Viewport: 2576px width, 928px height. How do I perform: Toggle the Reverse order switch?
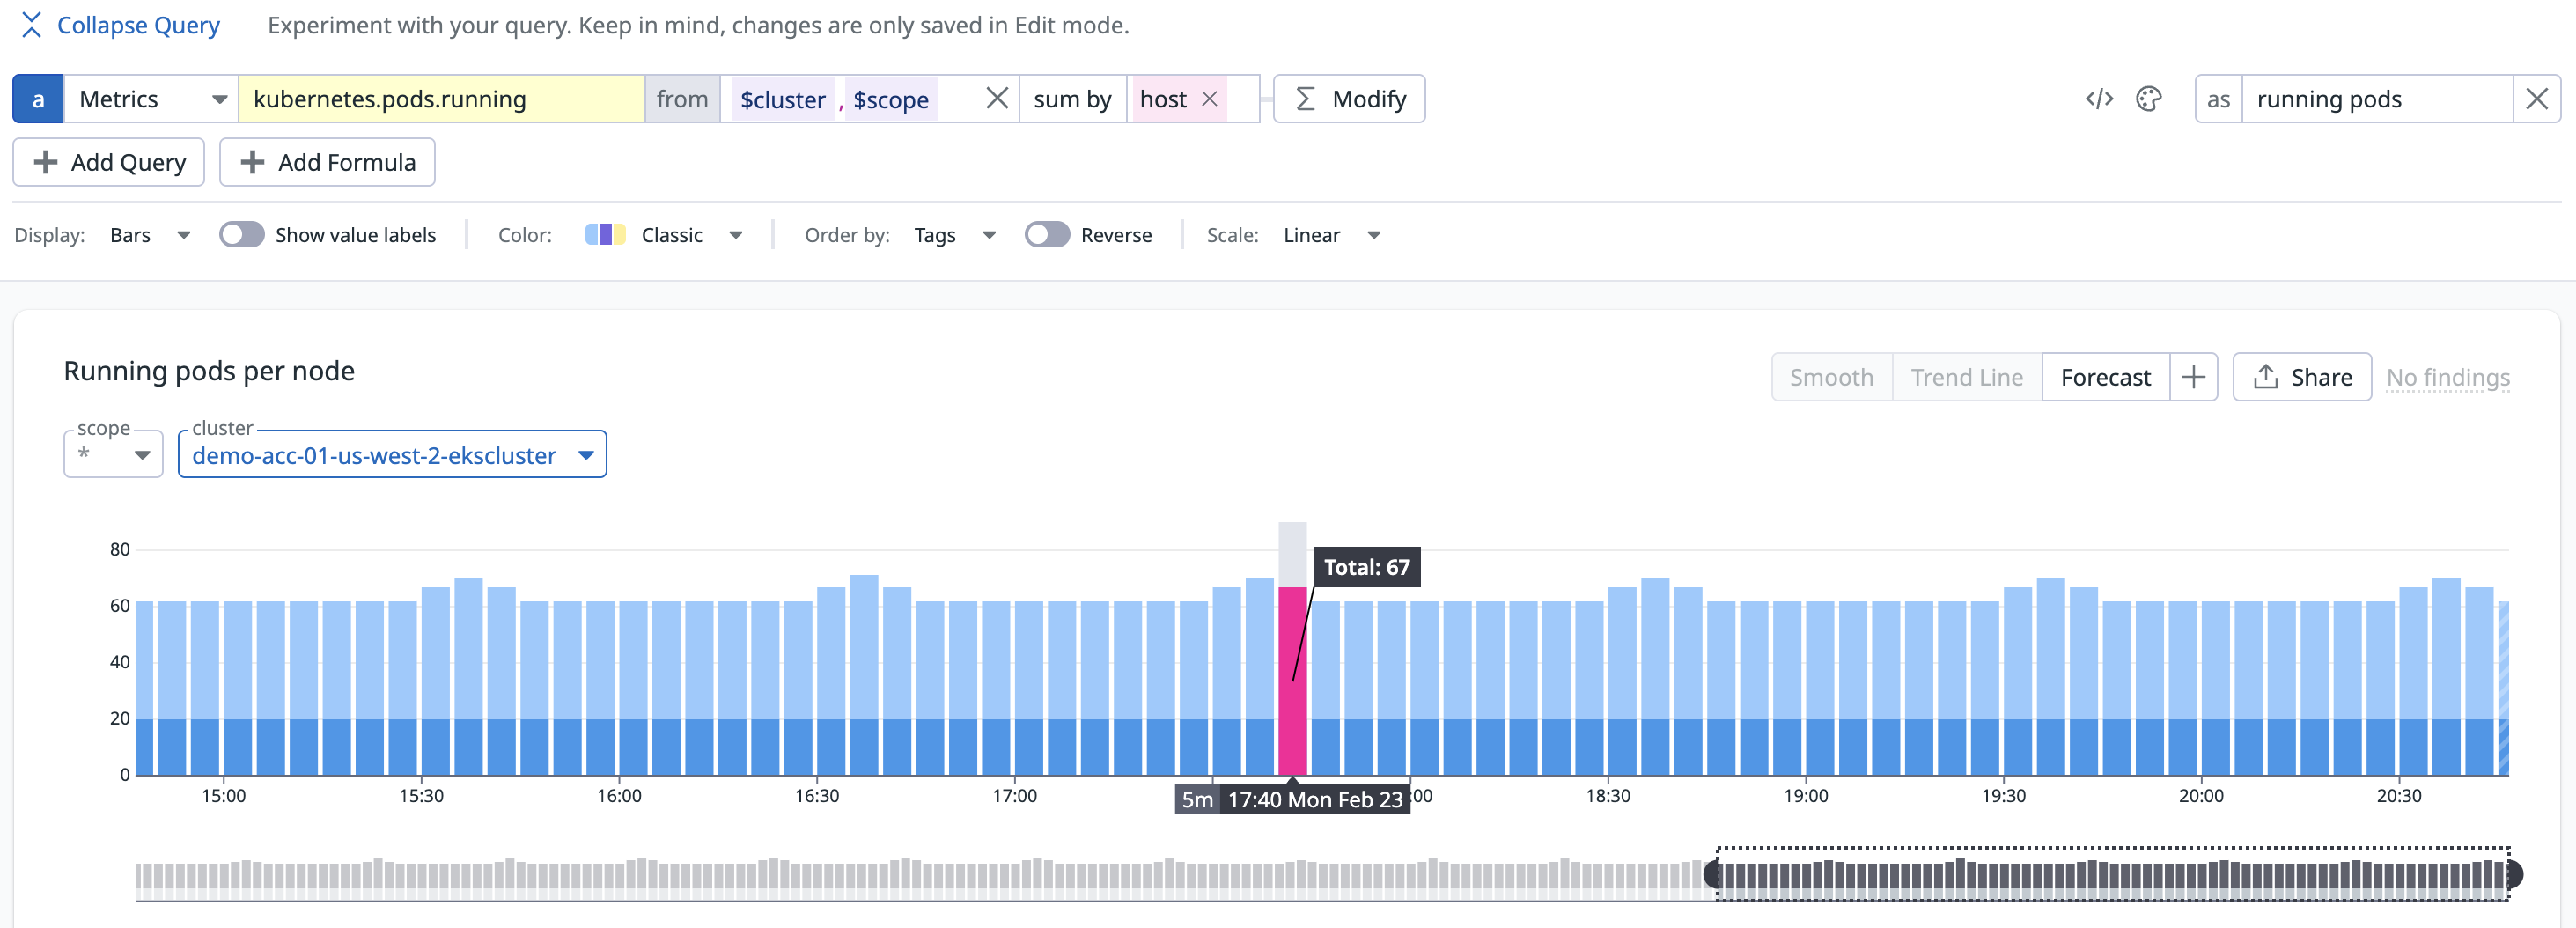click(x=1046, y=235)
